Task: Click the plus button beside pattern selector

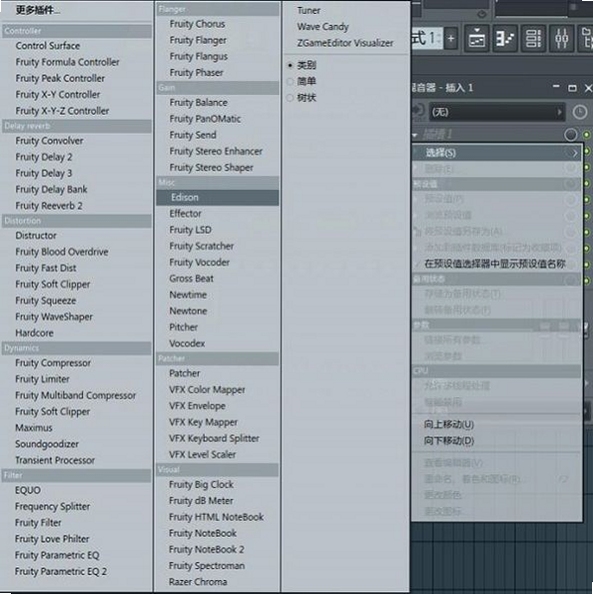Action: pyautogui.click(x=451, y=38)
